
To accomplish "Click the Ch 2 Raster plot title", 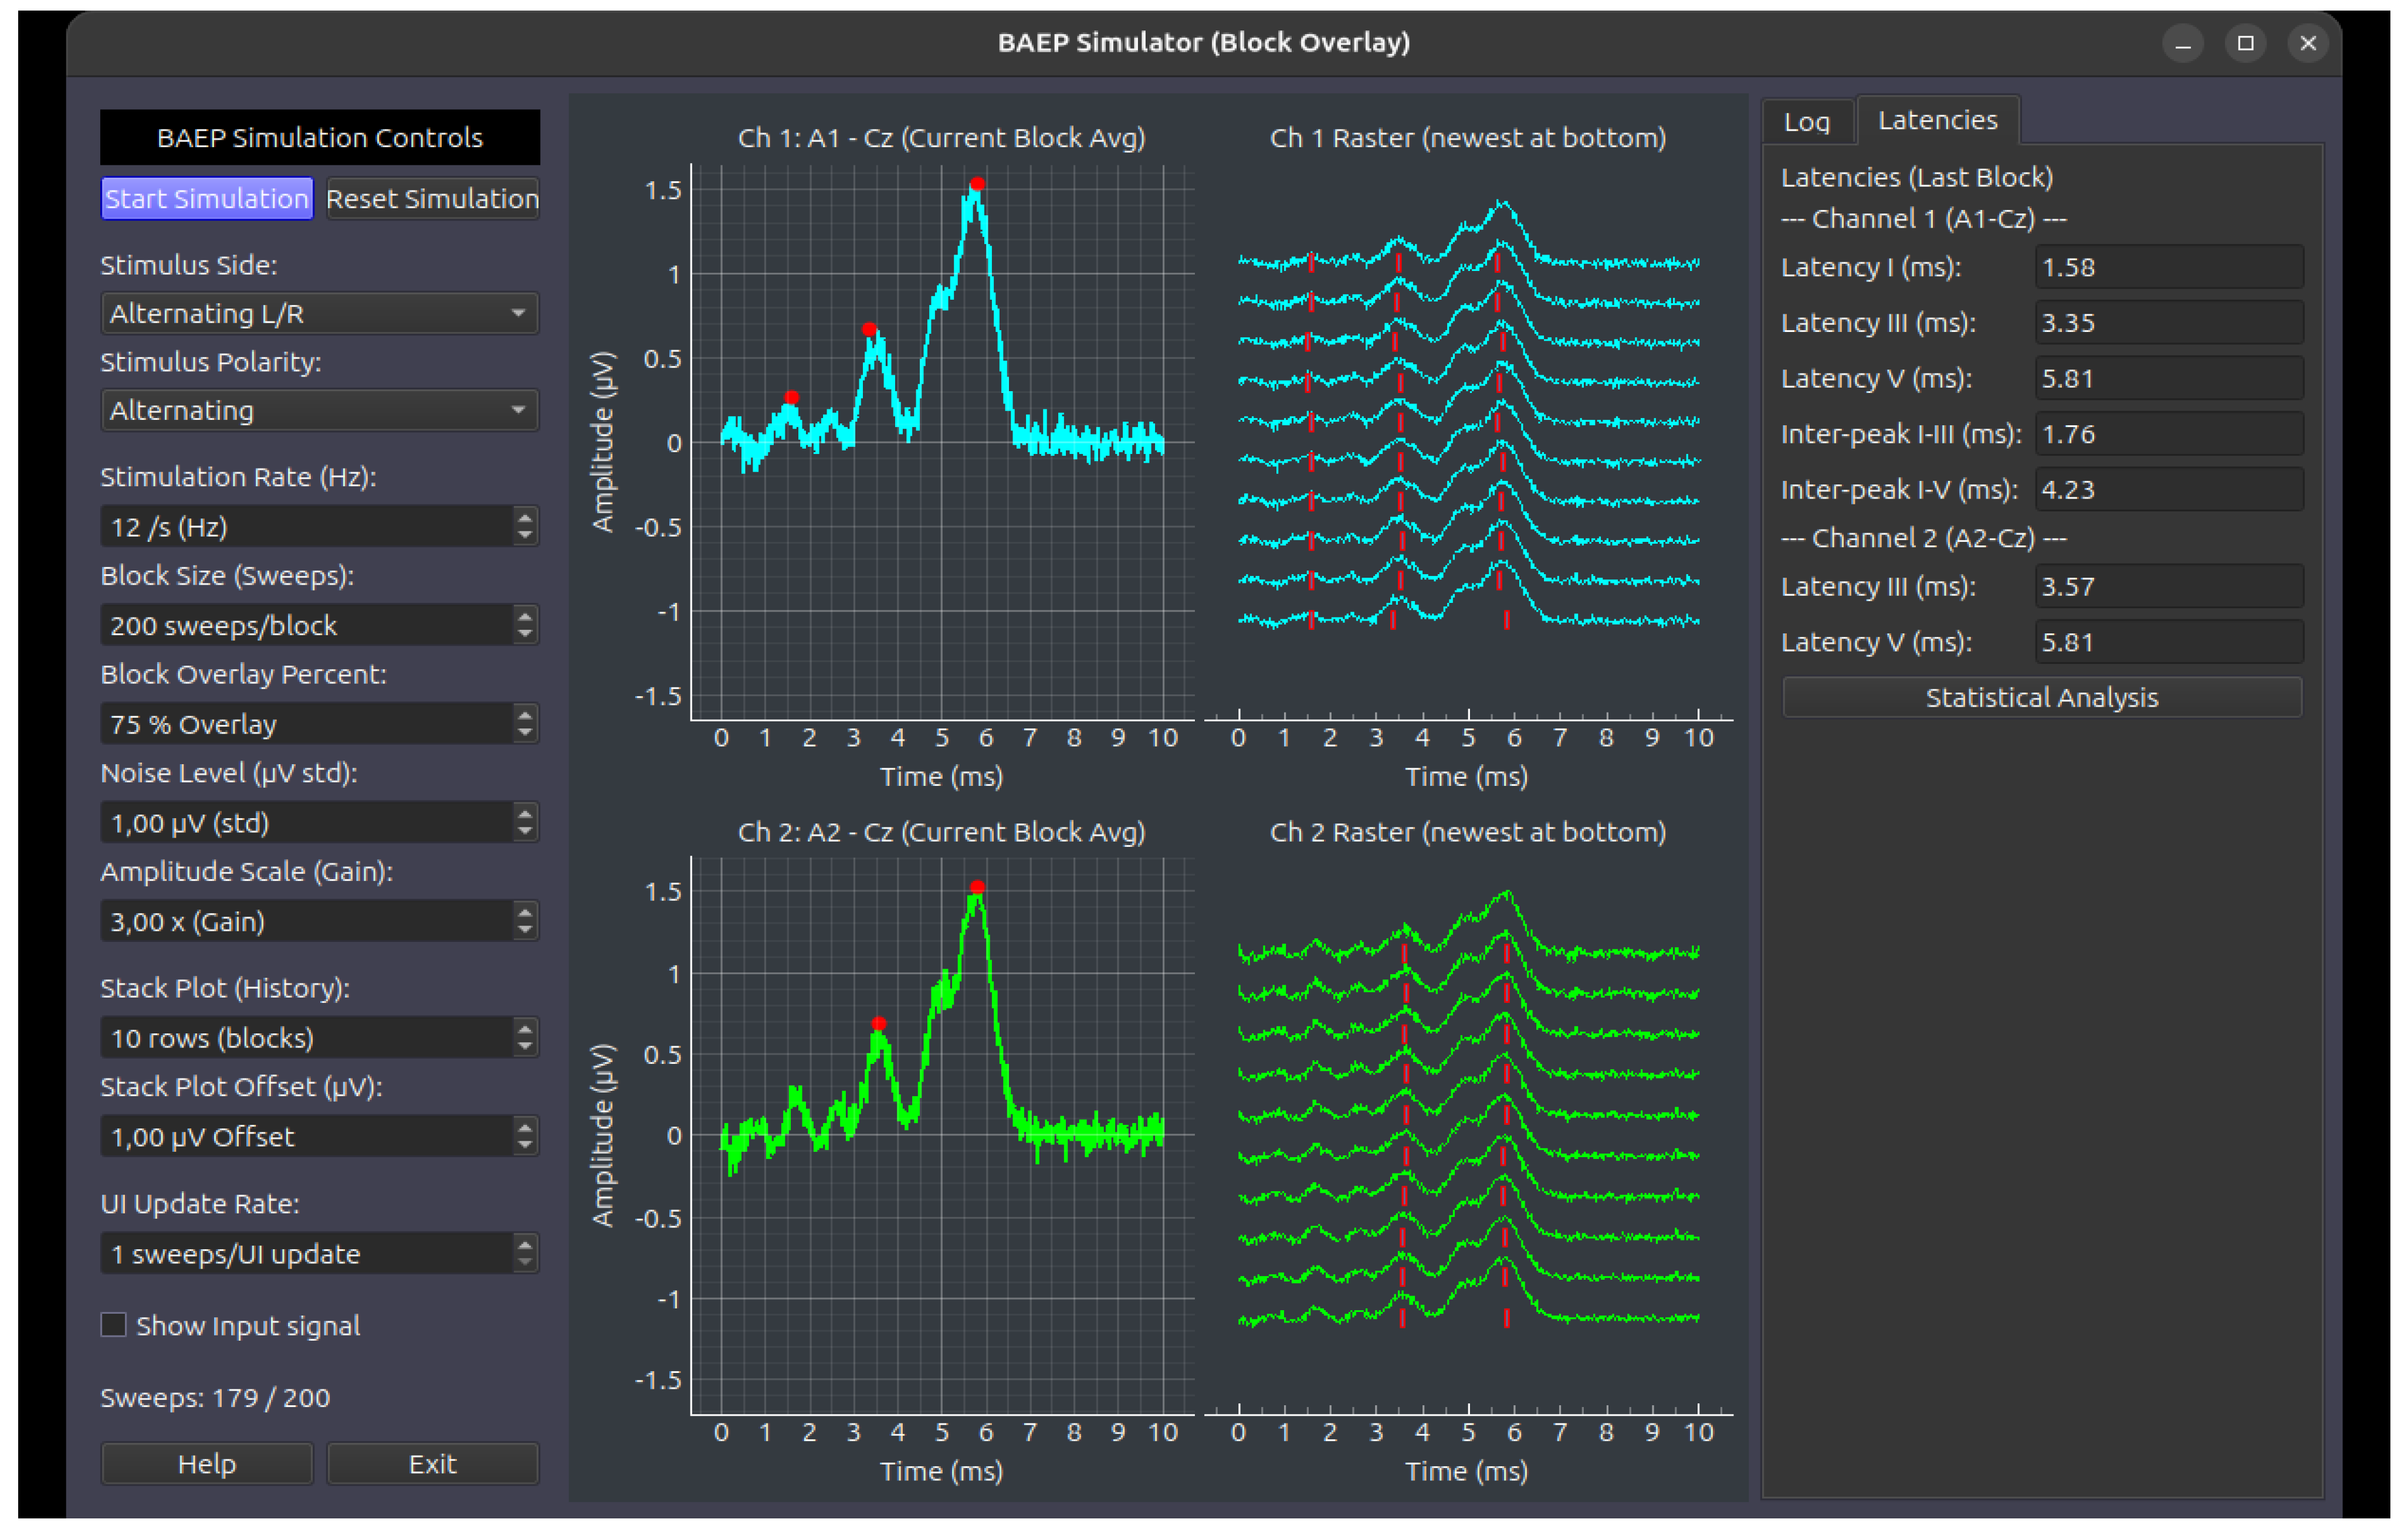I will 1467,832.
